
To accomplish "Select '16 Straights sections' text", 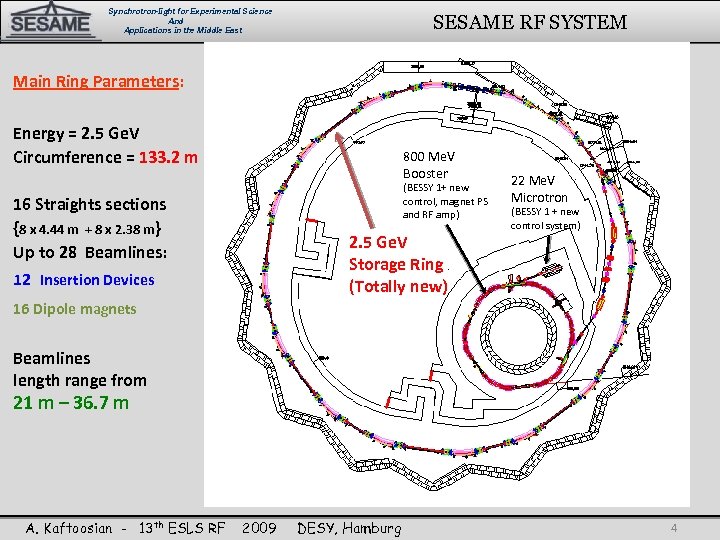I will tap(90, 204).
